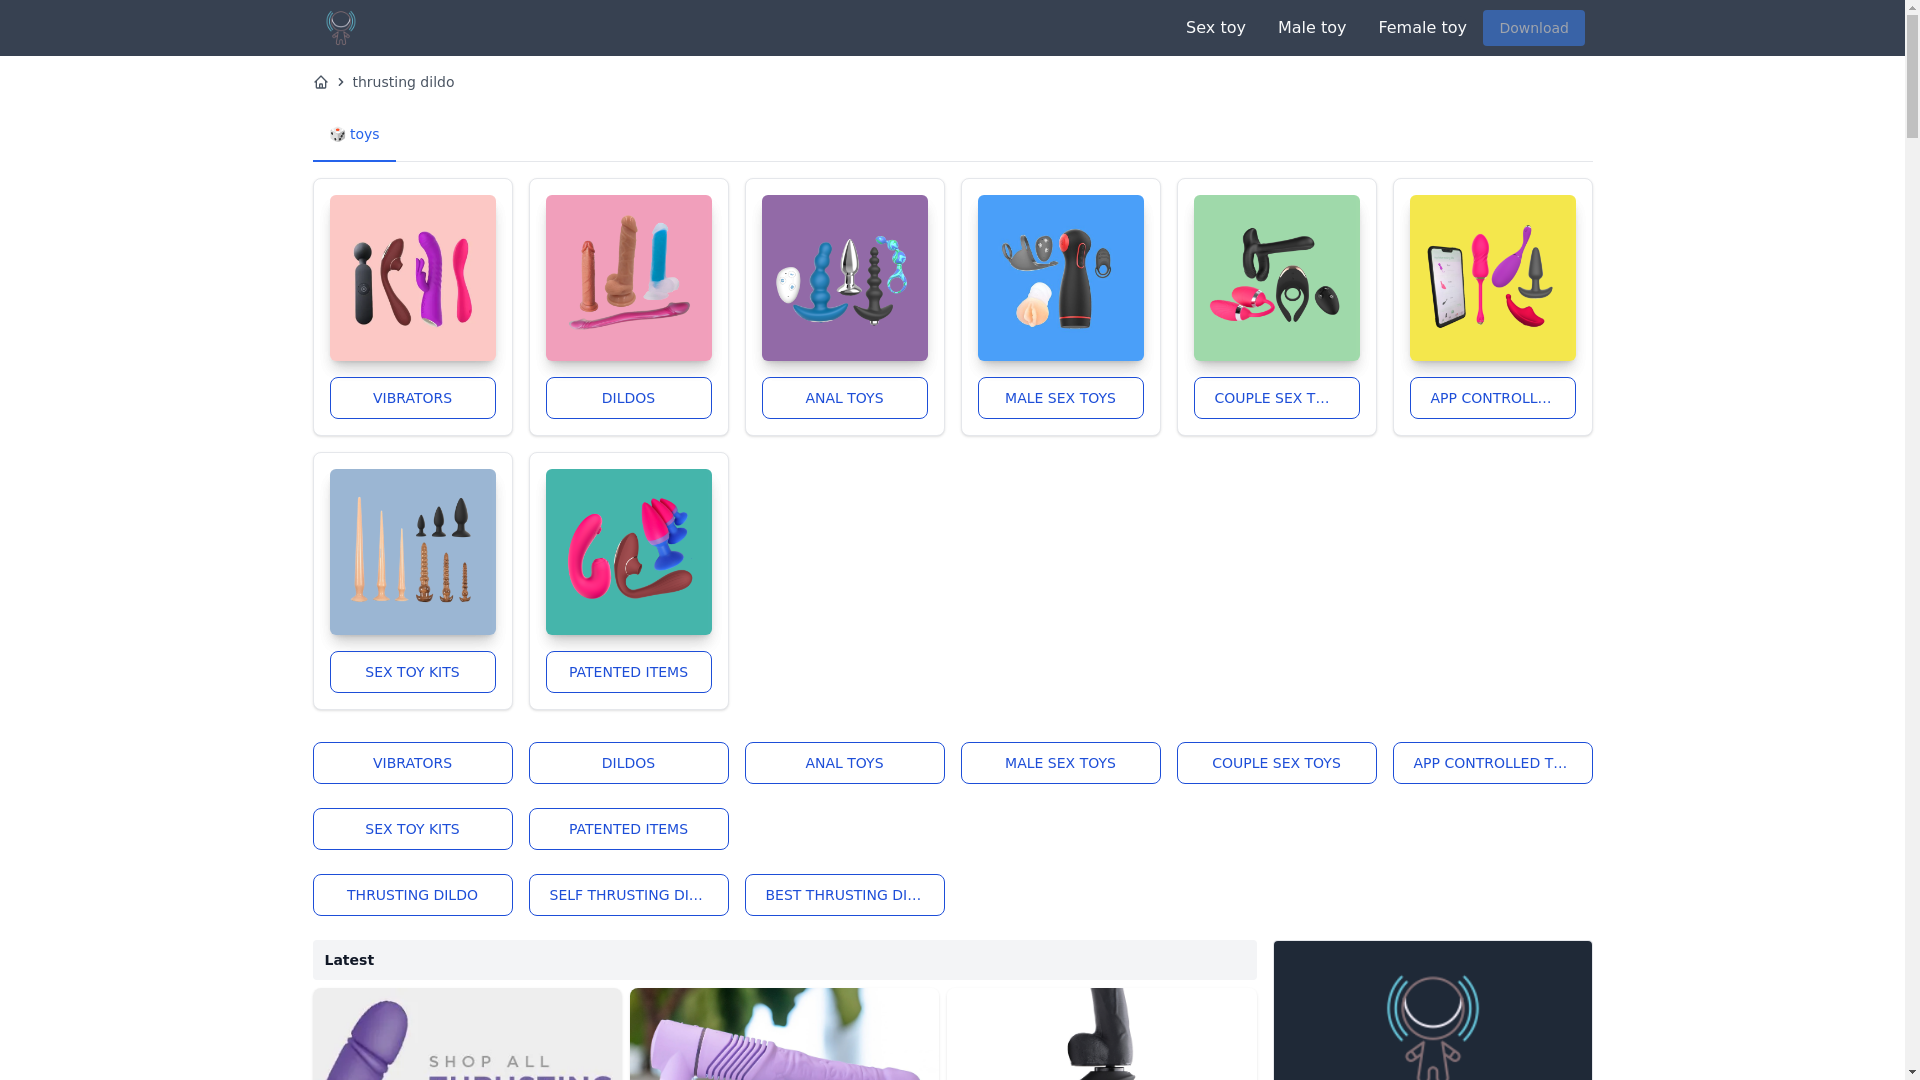This screenshot has height=1080, width=1920.
Task: Open the Vibrators category thumbnail
Action: 412,278
